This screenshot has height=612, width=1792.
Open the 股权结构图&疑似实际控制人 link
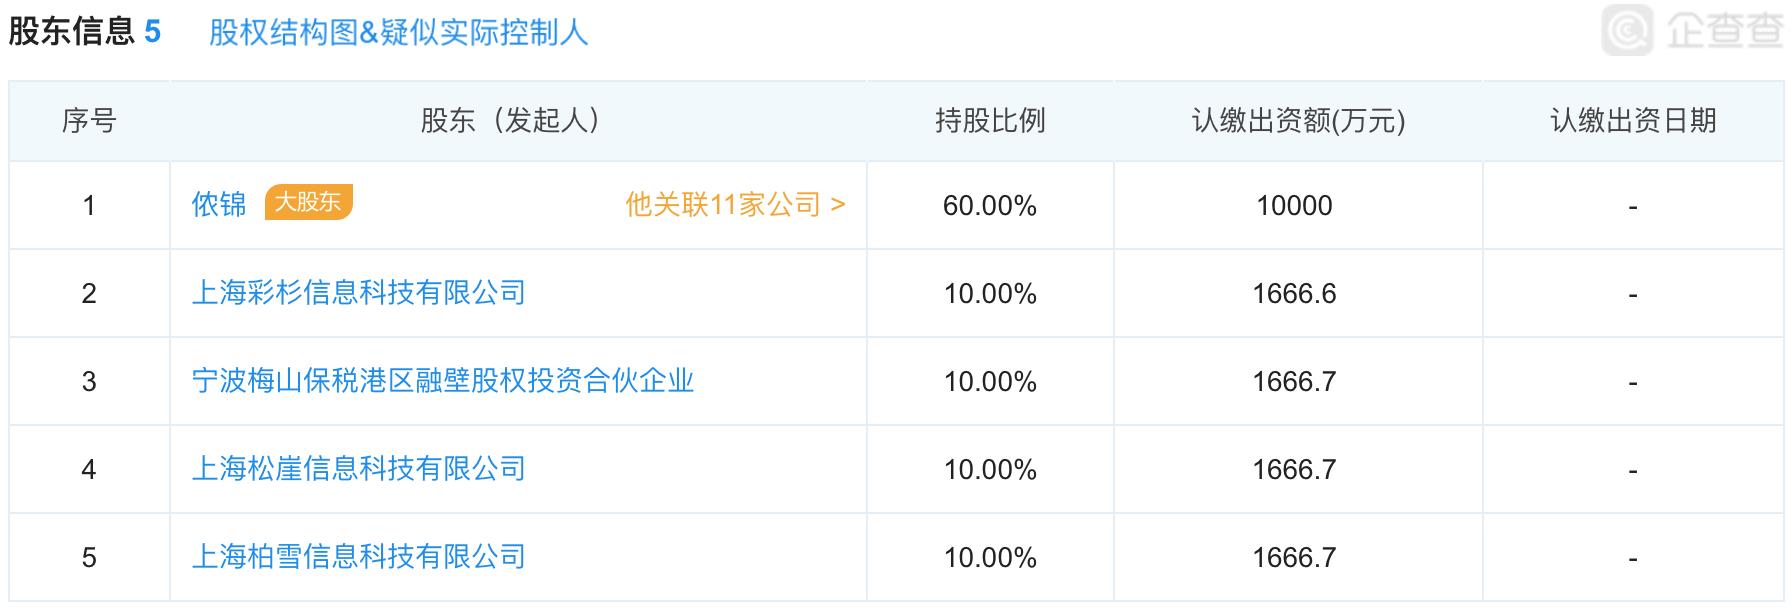398,32
